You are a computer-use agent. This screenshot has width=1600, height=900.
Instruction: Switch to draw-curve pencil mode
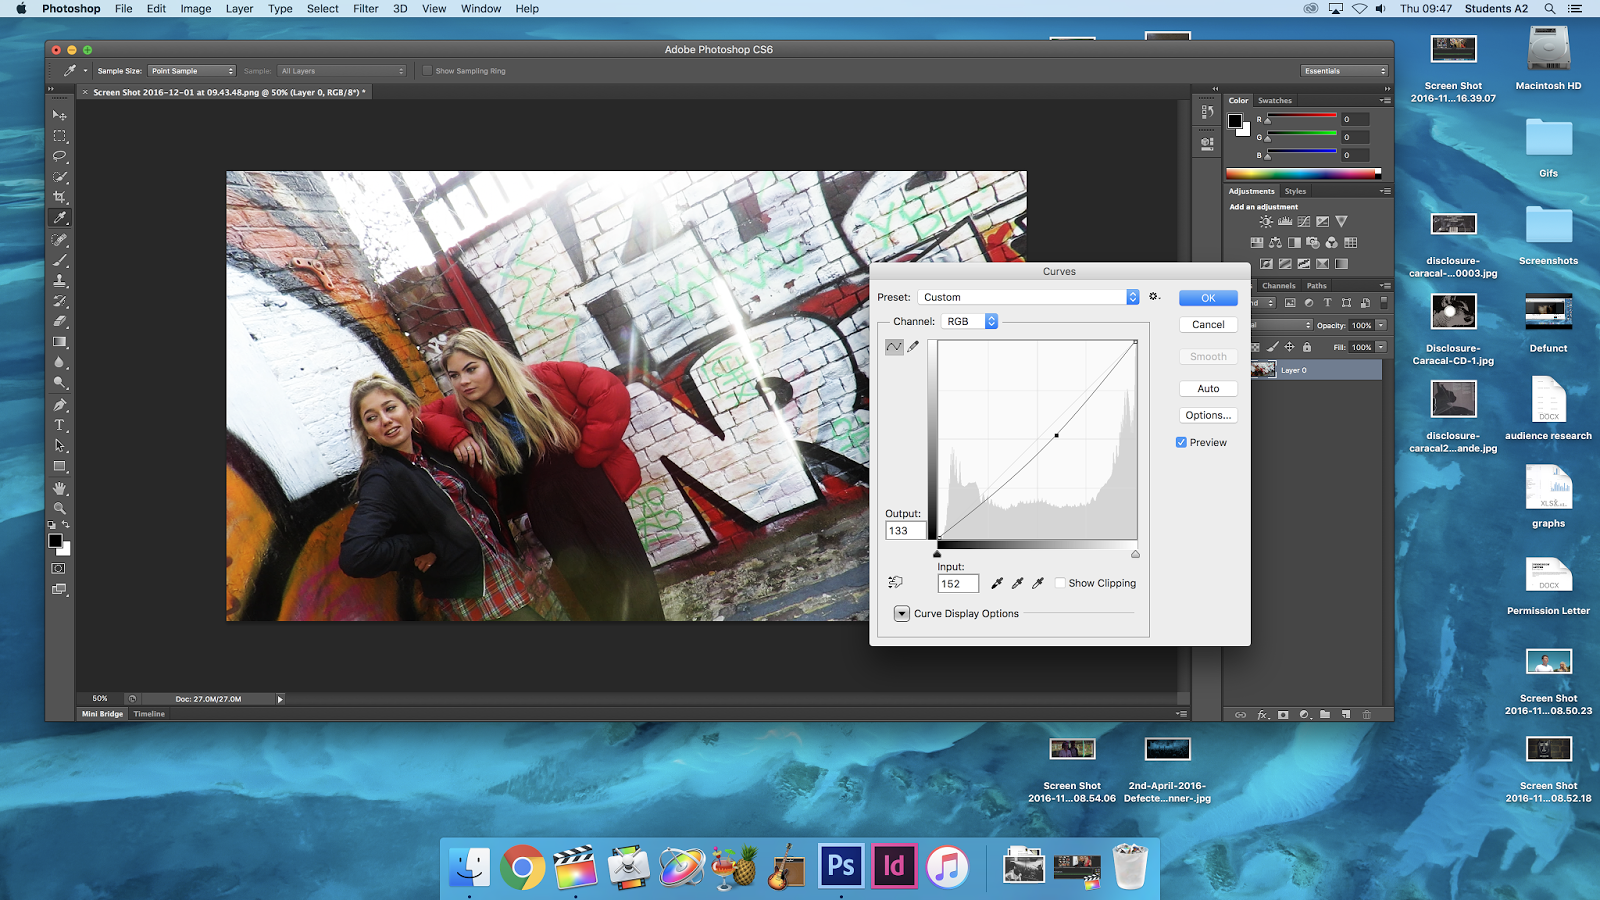pyautogui.click(x=913, y=347)
